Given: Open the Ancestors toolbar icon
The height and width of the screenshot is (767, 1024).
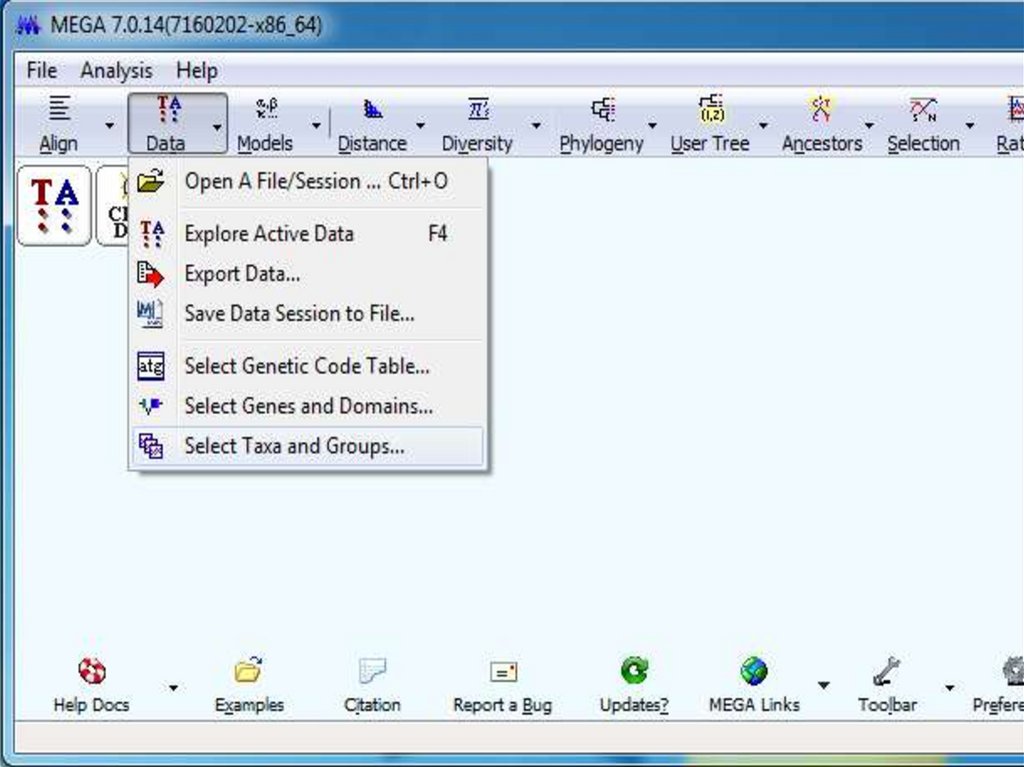Looking at the screenshot, I should (x=820, y=108).
